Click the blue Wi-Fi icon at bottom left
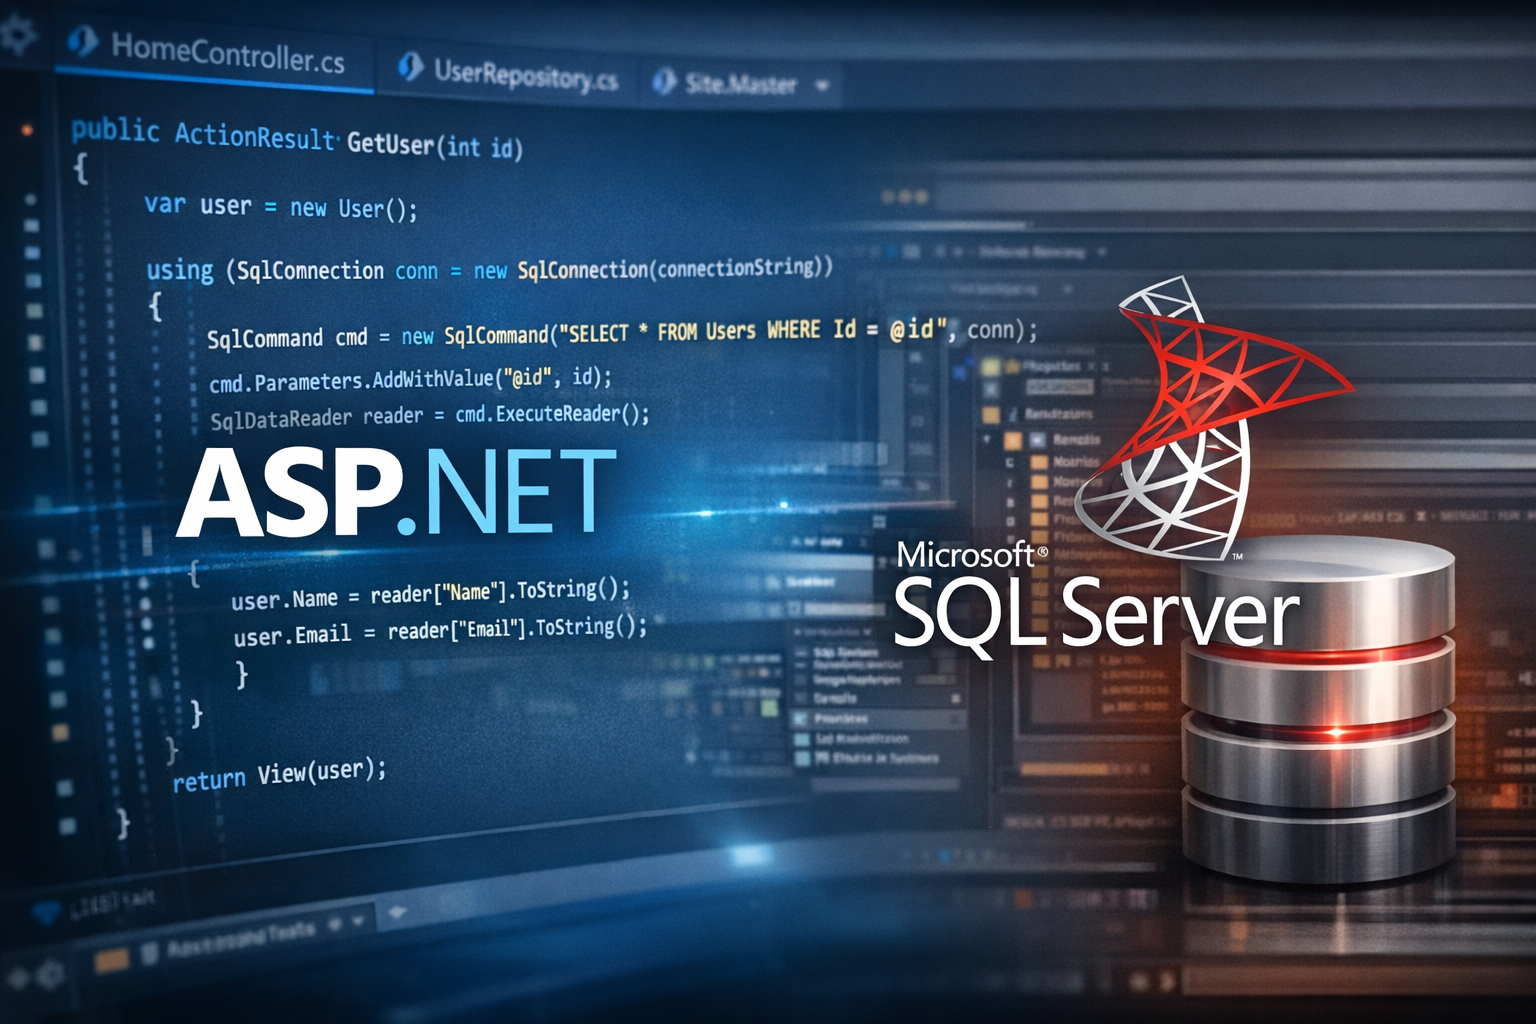Screen dimensions: 1536x1024 [x=47, y=911]
